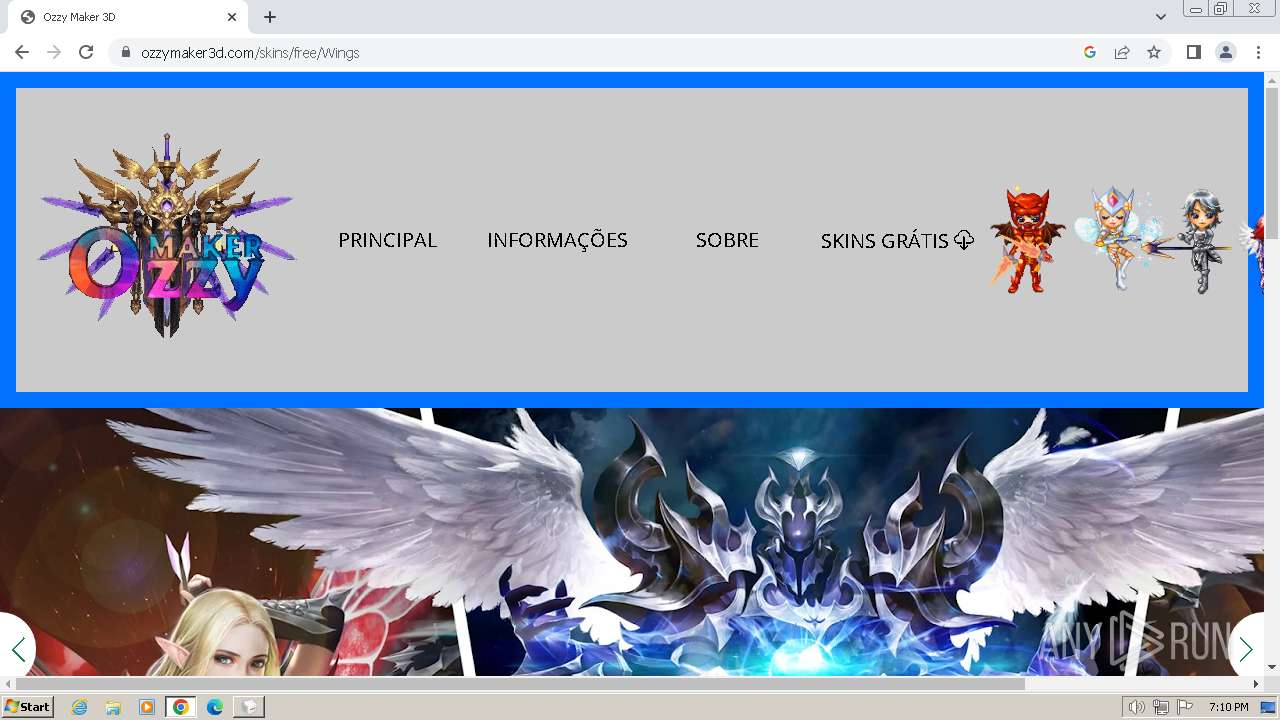Open media player from taskbar
Screen dimensions: 1280x720
point(147,707)
